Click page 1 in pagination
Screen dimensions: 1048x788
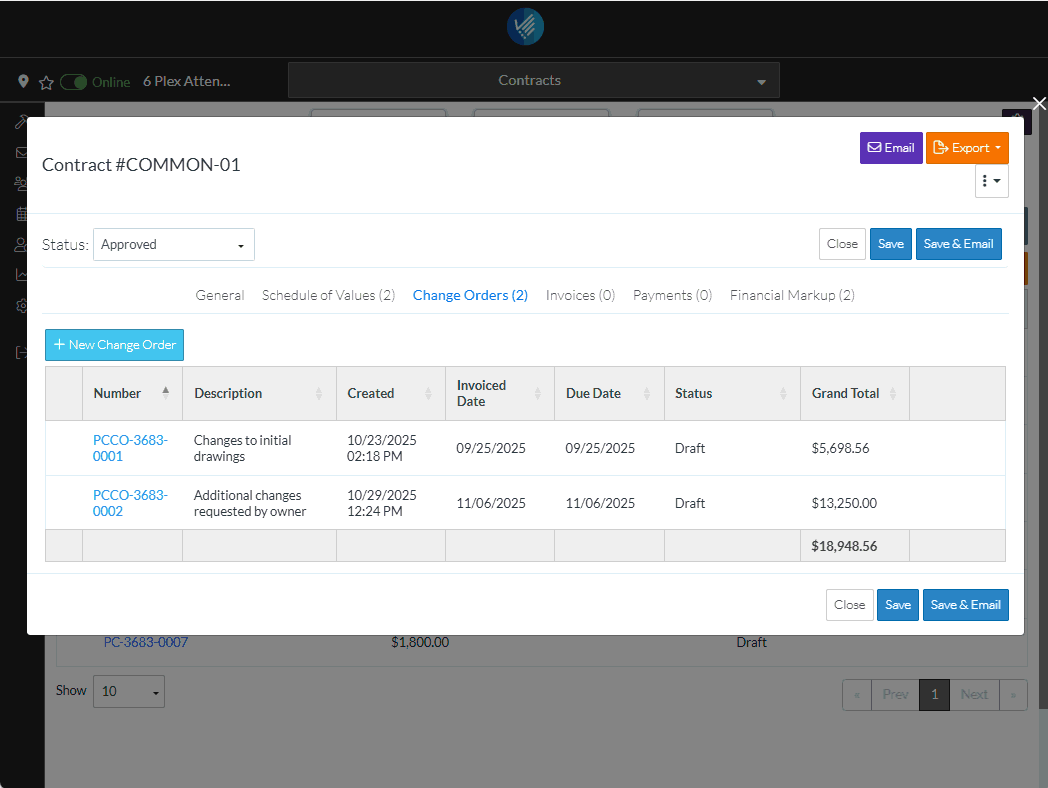pos(934,695)
